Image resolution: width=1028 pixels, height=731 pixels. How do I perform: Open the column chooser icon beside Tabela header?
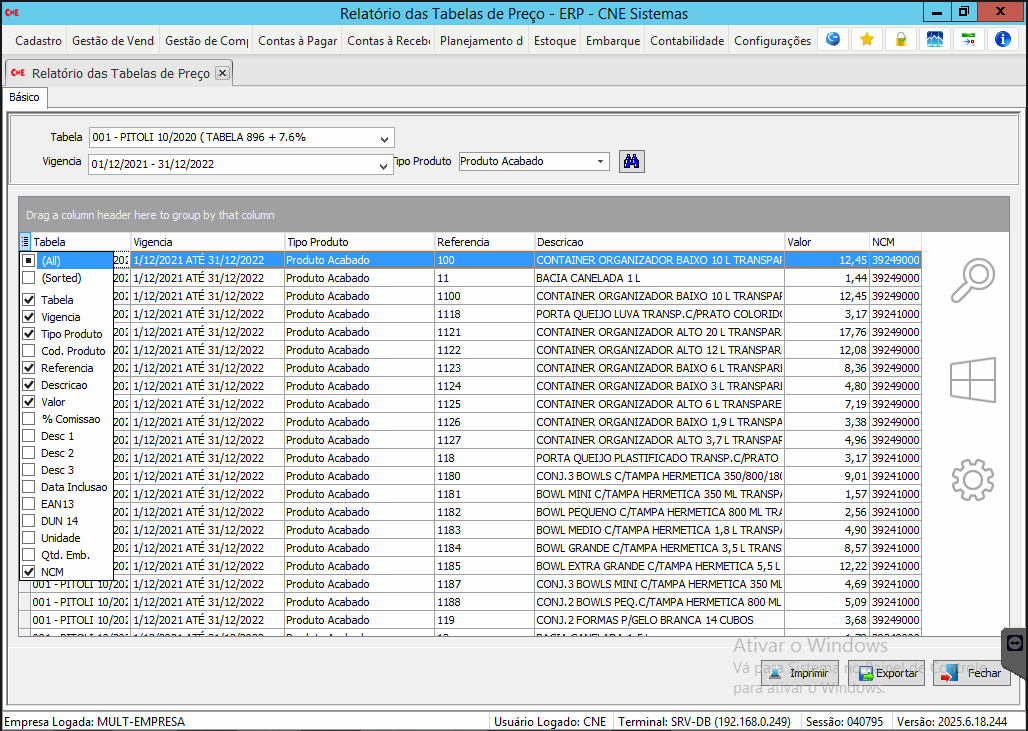coord(25,242)
